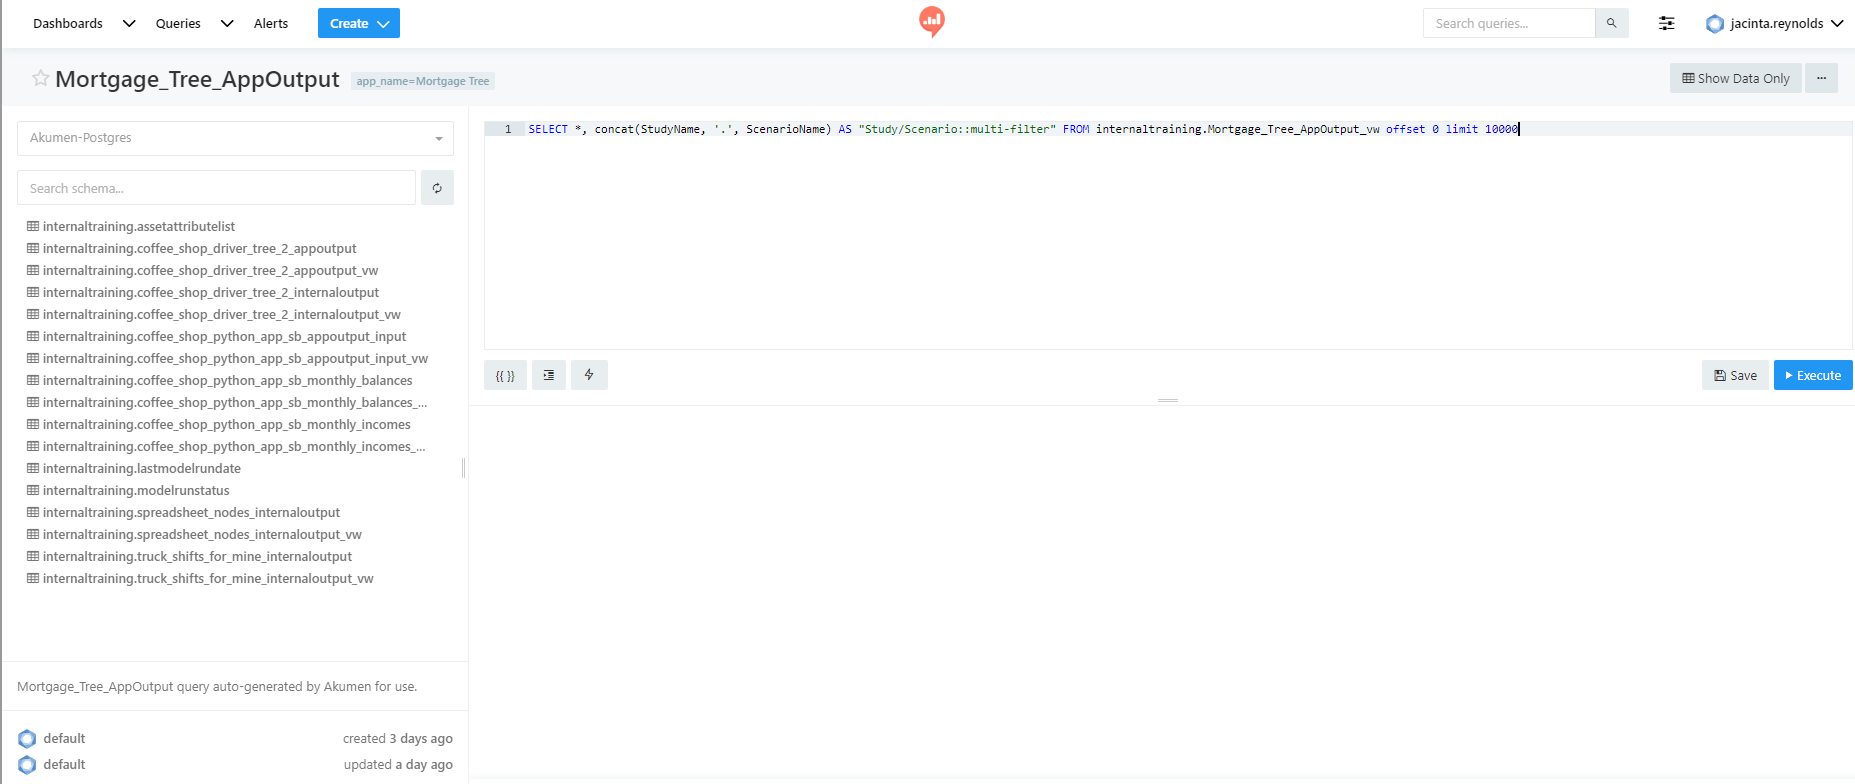Click the Show Data Only button
Viewport: 1855px width, 784px height.
click(1736, 78)
